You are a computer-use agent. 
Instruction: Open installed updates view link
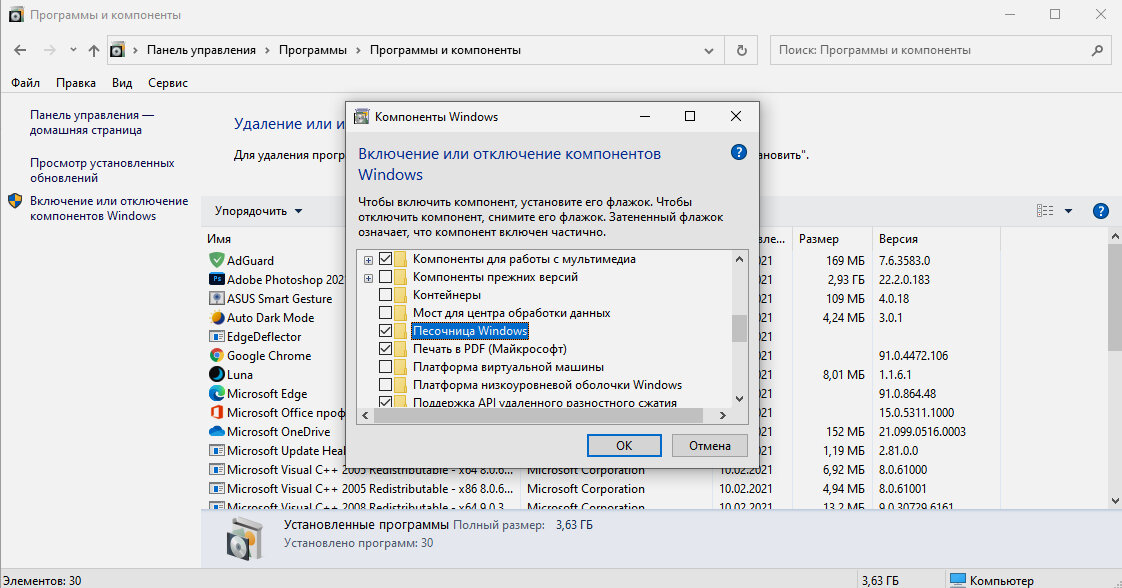click(x=102, y=170)
